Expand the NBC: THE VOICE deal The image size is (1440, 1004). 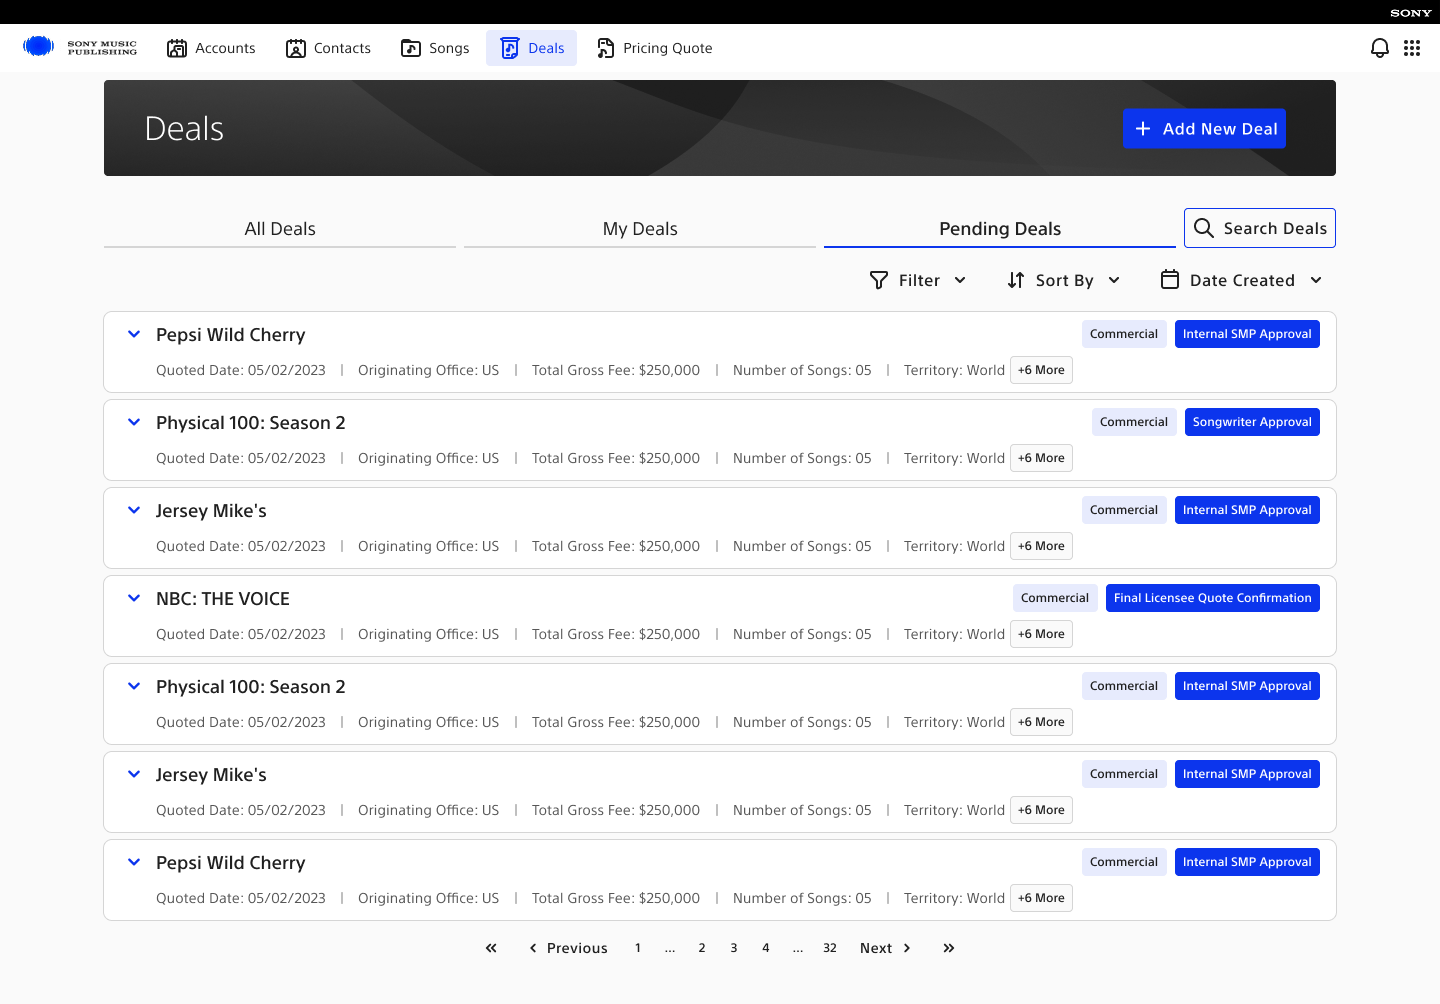tap(134, 598)
